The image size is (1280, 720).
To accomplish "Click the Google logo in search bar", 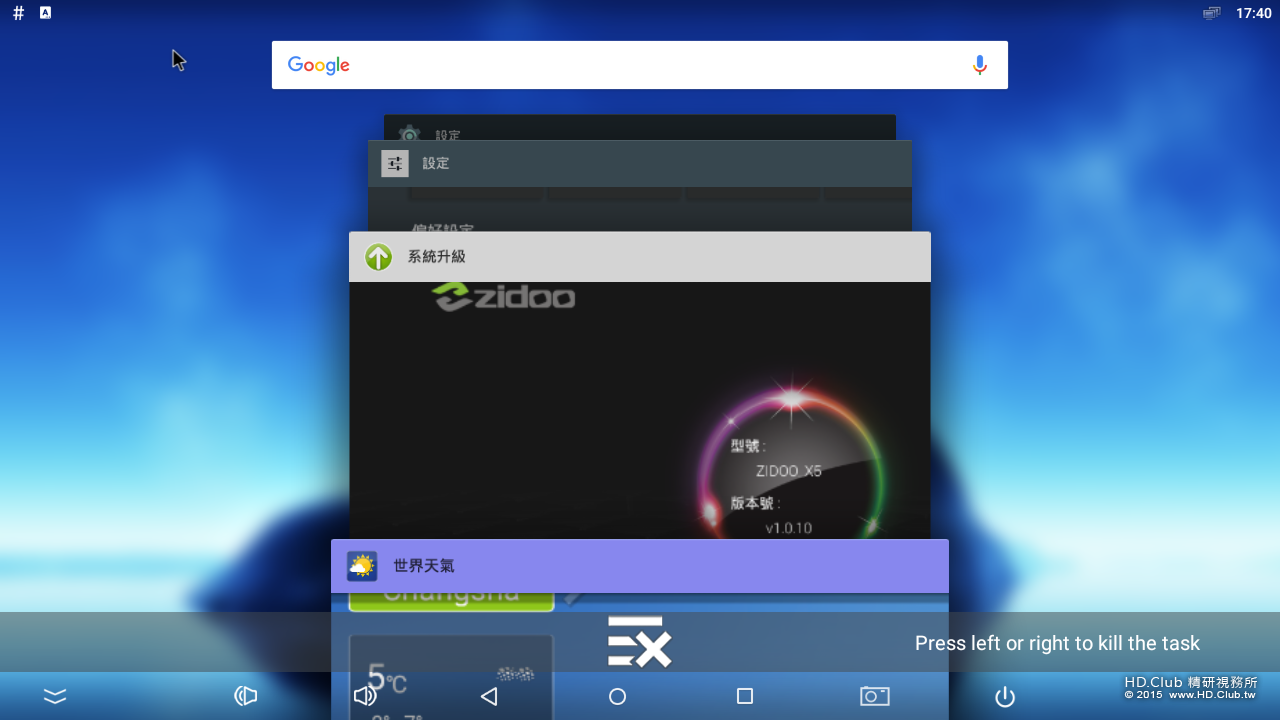I will 319,65.
